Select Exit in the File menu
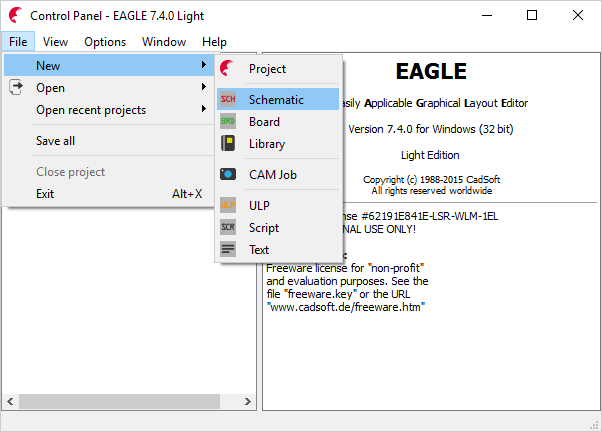This screenshot has width=602, height=432. (45, 194)
